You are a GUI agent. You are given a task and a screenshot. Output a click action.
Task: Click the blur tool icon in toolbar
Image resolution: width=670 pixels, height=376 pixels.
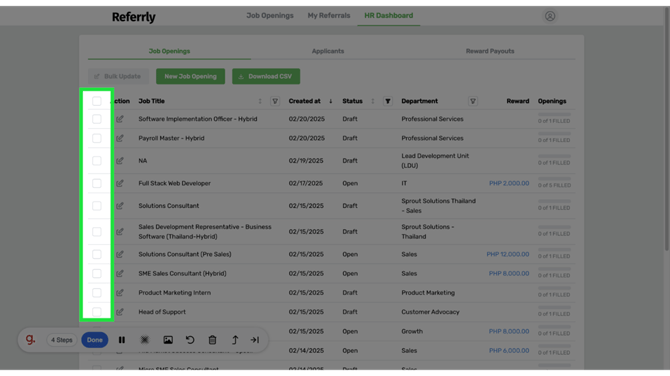145,340
